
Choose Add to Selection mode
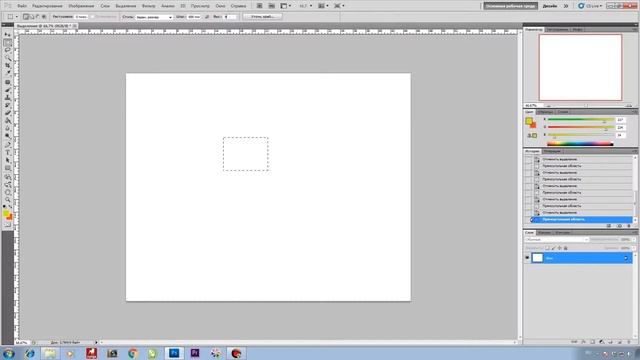[32, 17]
